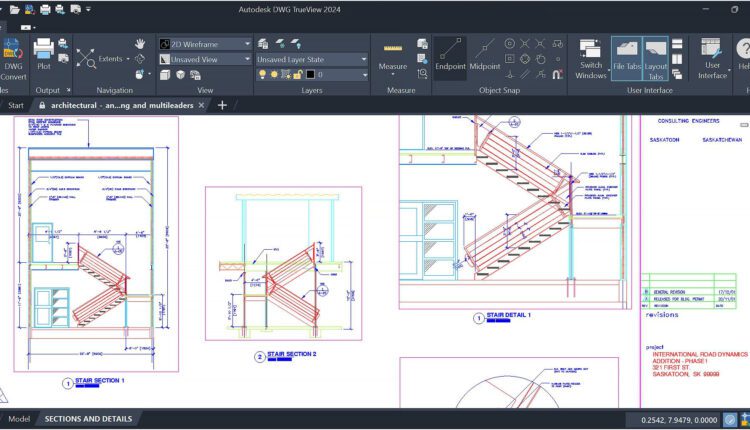Select the architectural drawing file tab
This screenshot has width=750, height=430.
tap(122, 105)
